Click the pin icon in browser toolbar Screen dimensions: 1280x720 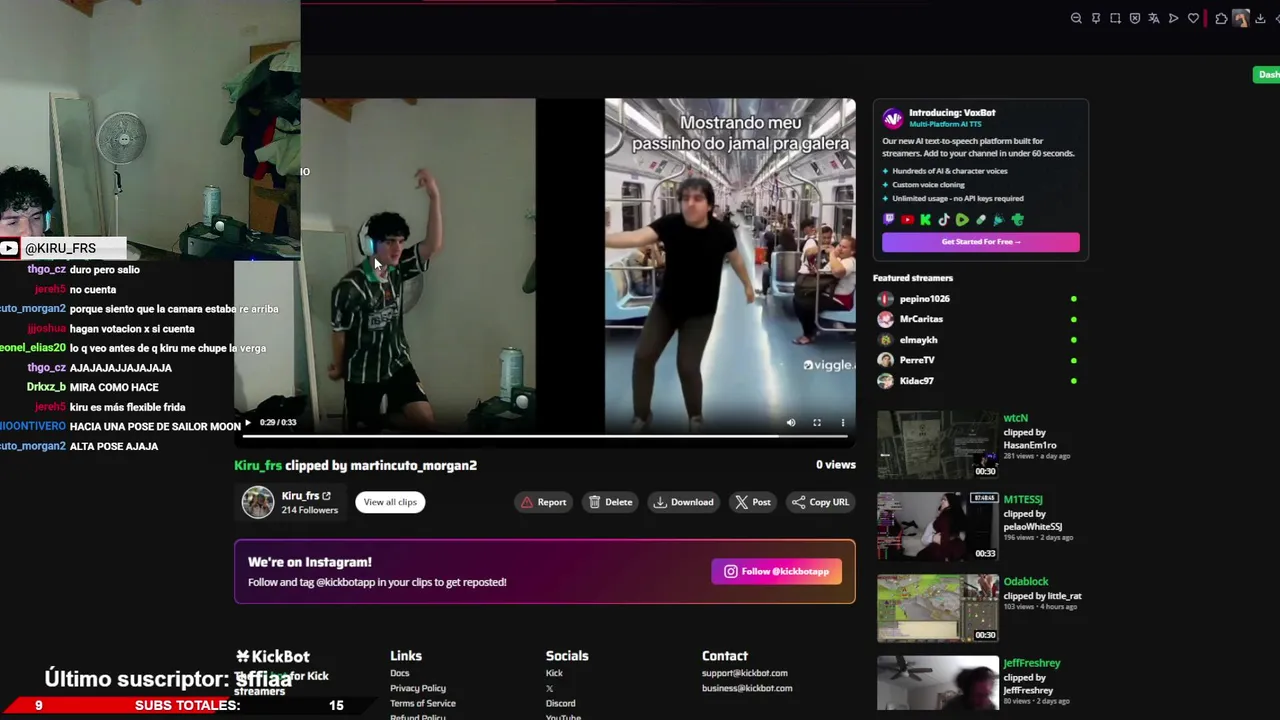(x=1096, y=18)
